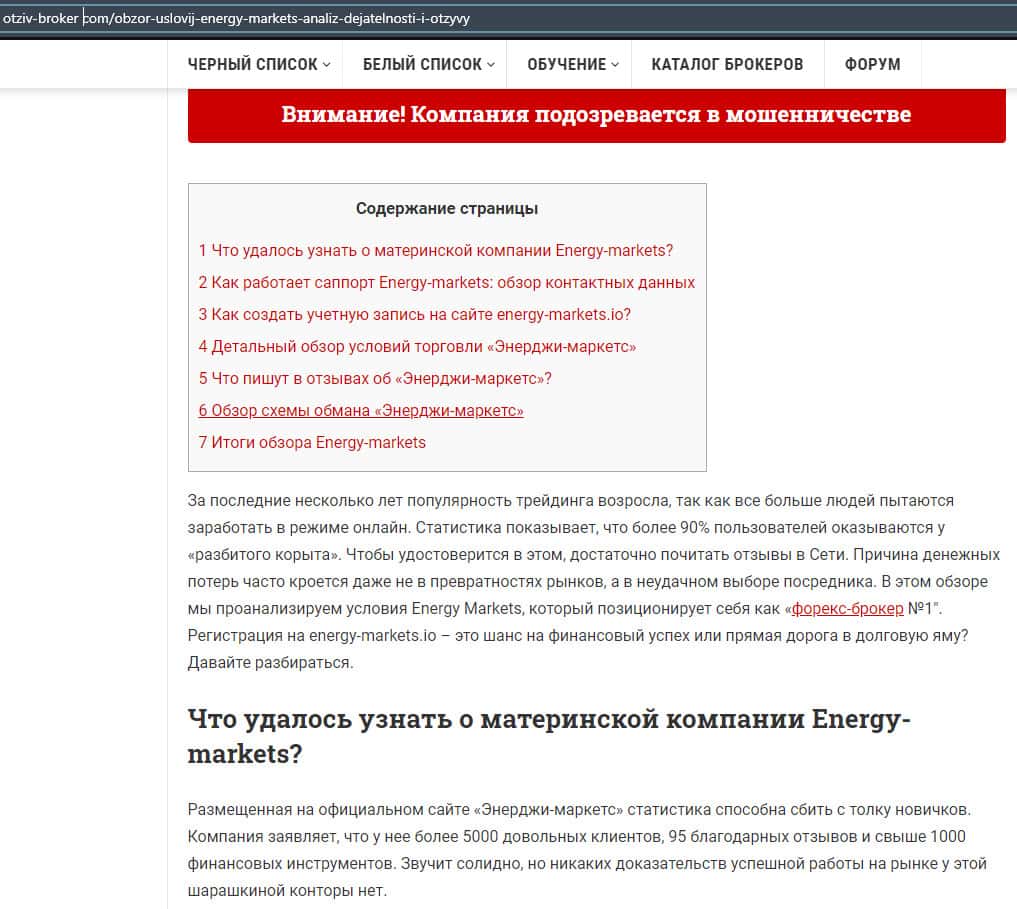This screenshot has width=1017, height=909.
Task: Open section 6 Обзор схемы обмана
Action: point(361,410)
